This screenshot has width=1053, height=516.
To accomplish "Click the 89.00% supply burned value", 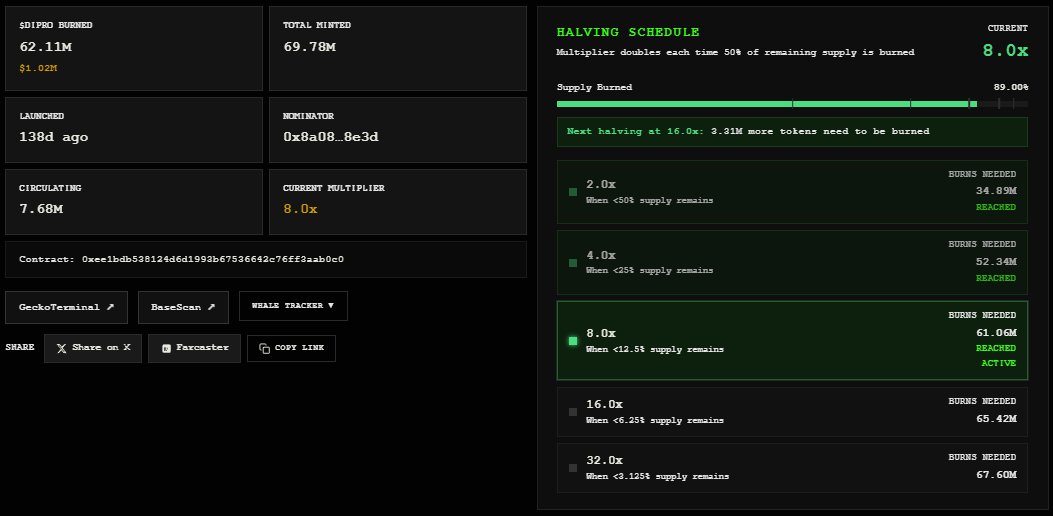I will coord(1011,87).
